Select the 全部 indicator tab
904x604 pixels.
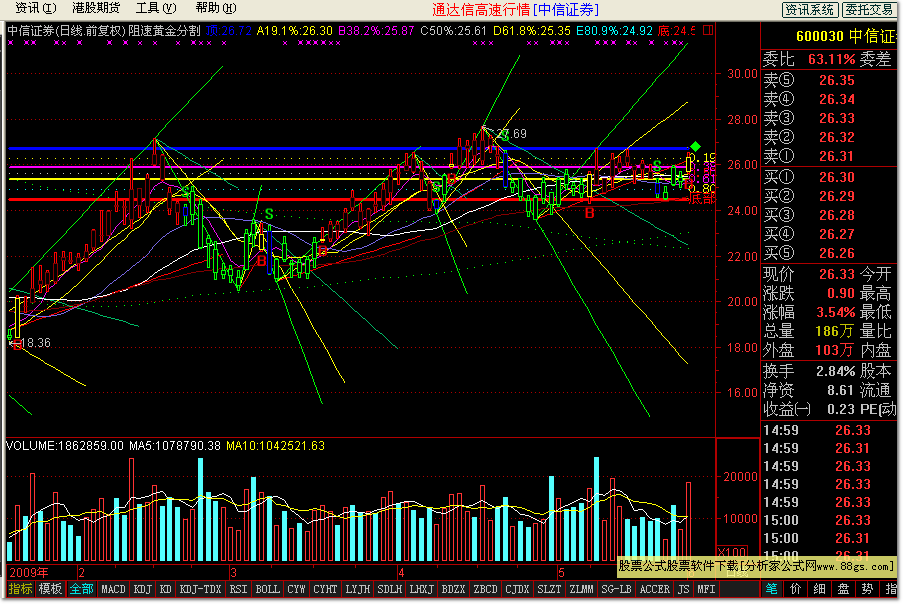pos(81,589)
